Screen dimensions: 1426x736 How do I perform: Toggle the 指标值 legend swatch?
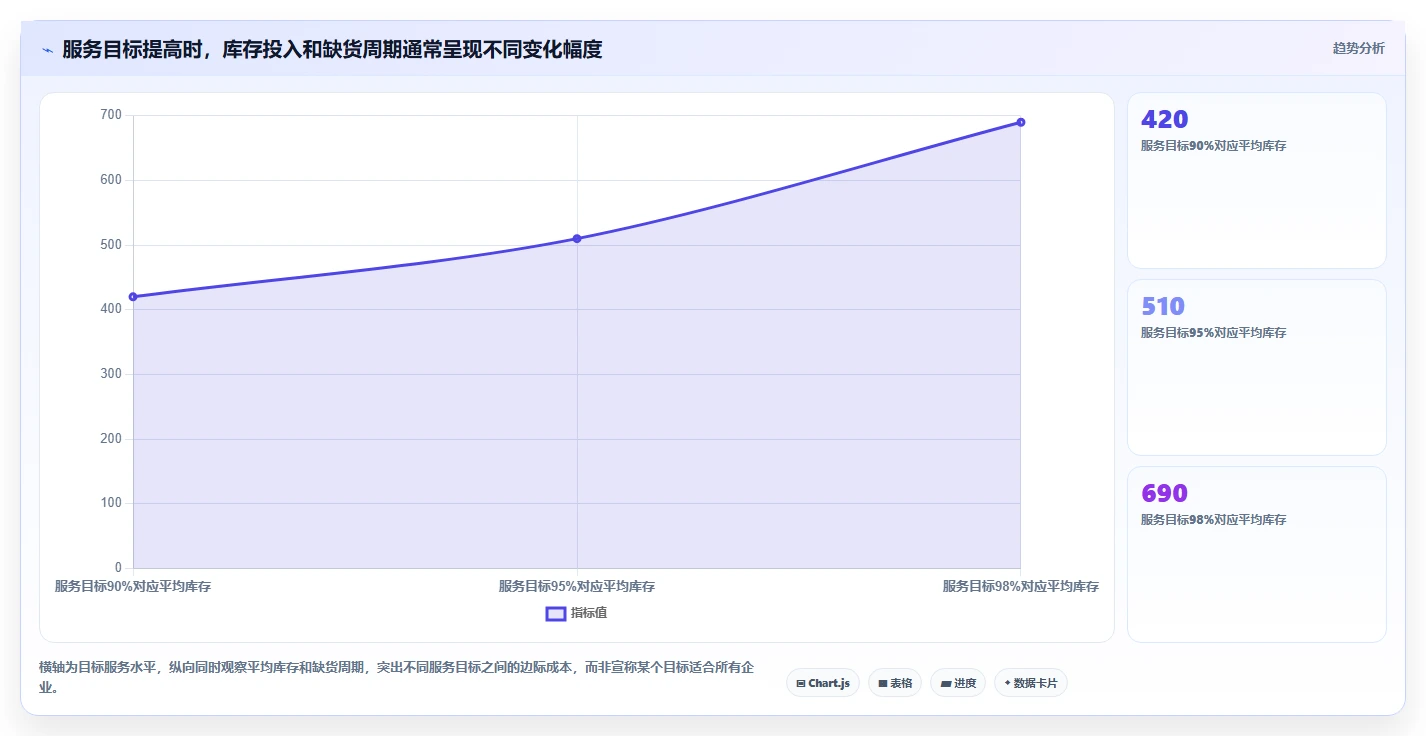pos(556,613)
